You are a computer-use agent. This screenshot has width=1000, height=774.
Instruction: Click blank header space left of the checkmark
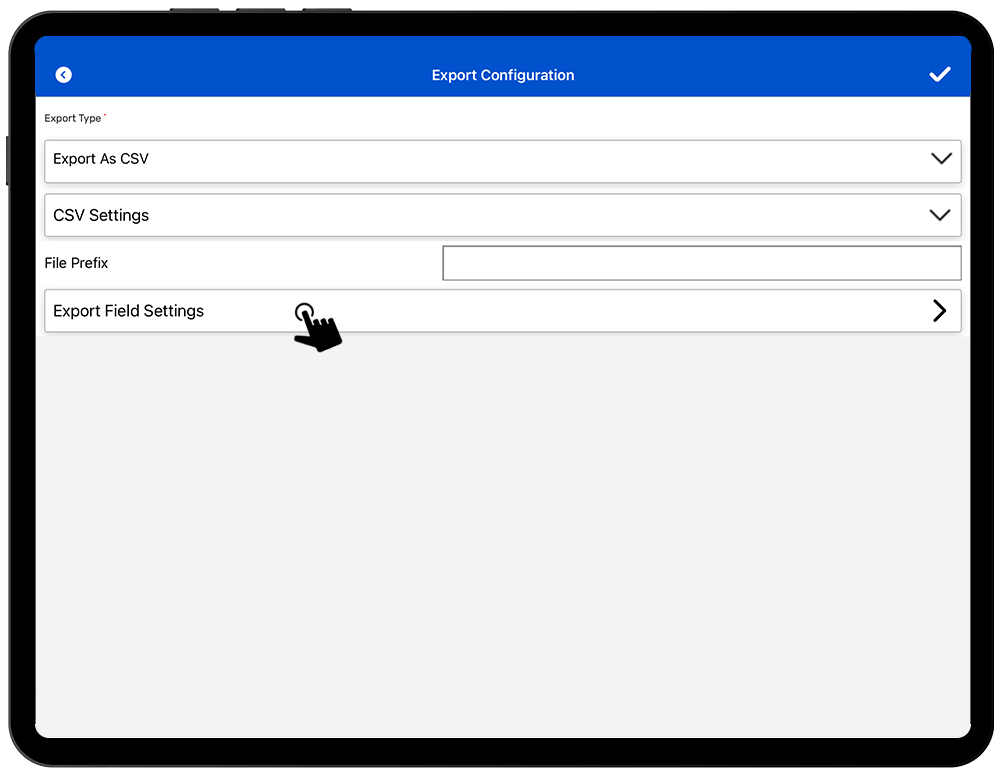pos(780,75)
